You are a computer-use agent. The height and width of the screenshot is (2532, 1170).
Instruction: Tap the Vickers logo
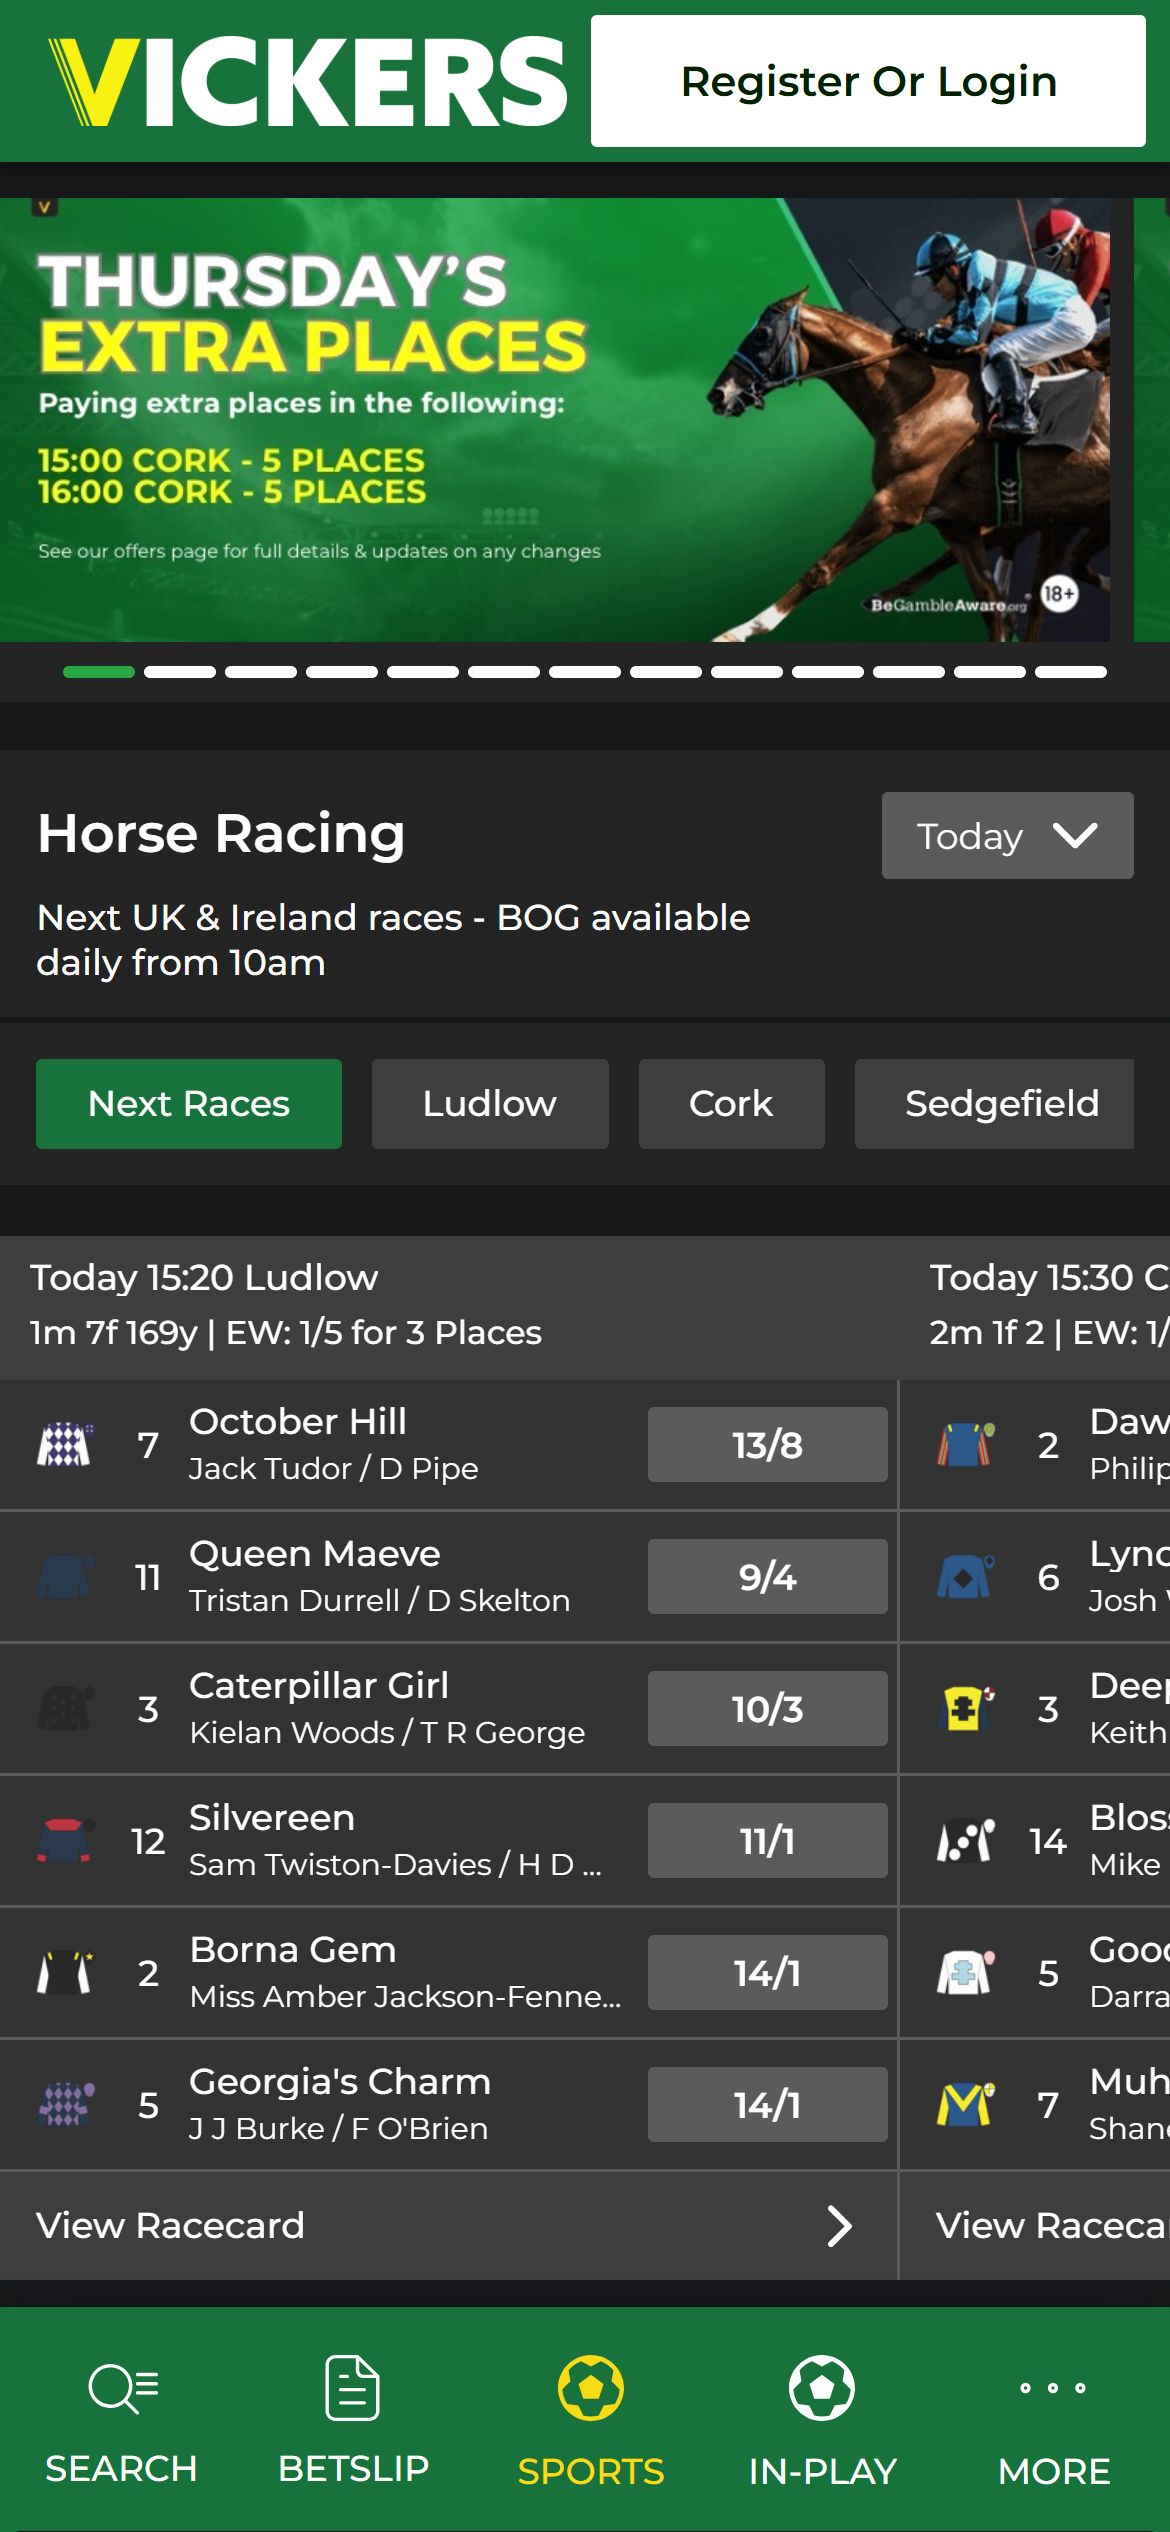click(x=308, y=82)
